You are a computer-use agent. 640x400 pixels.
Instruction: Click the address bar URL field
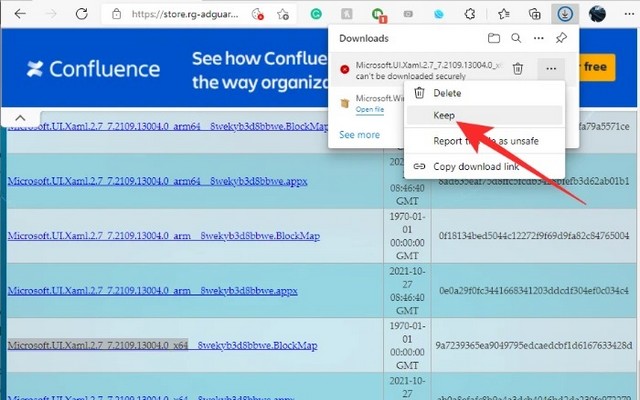(185, 14)
